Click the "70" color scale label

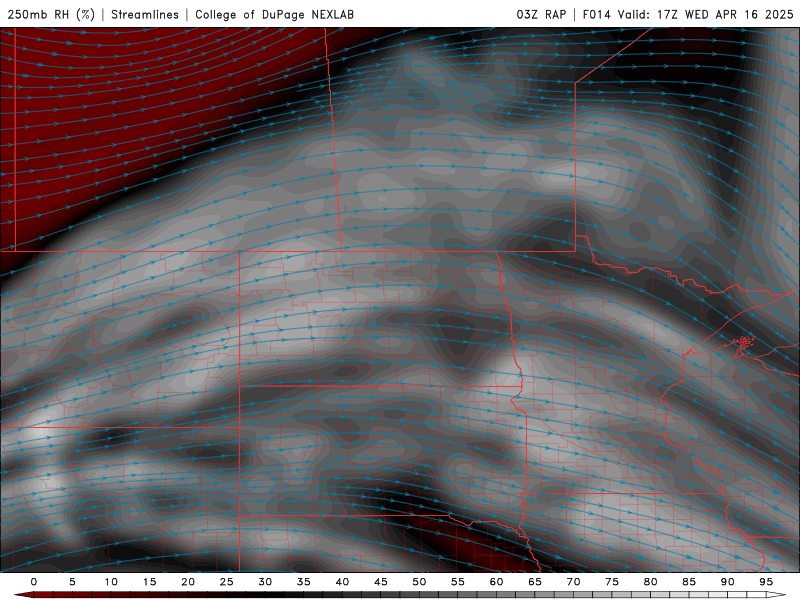(573, 582)
